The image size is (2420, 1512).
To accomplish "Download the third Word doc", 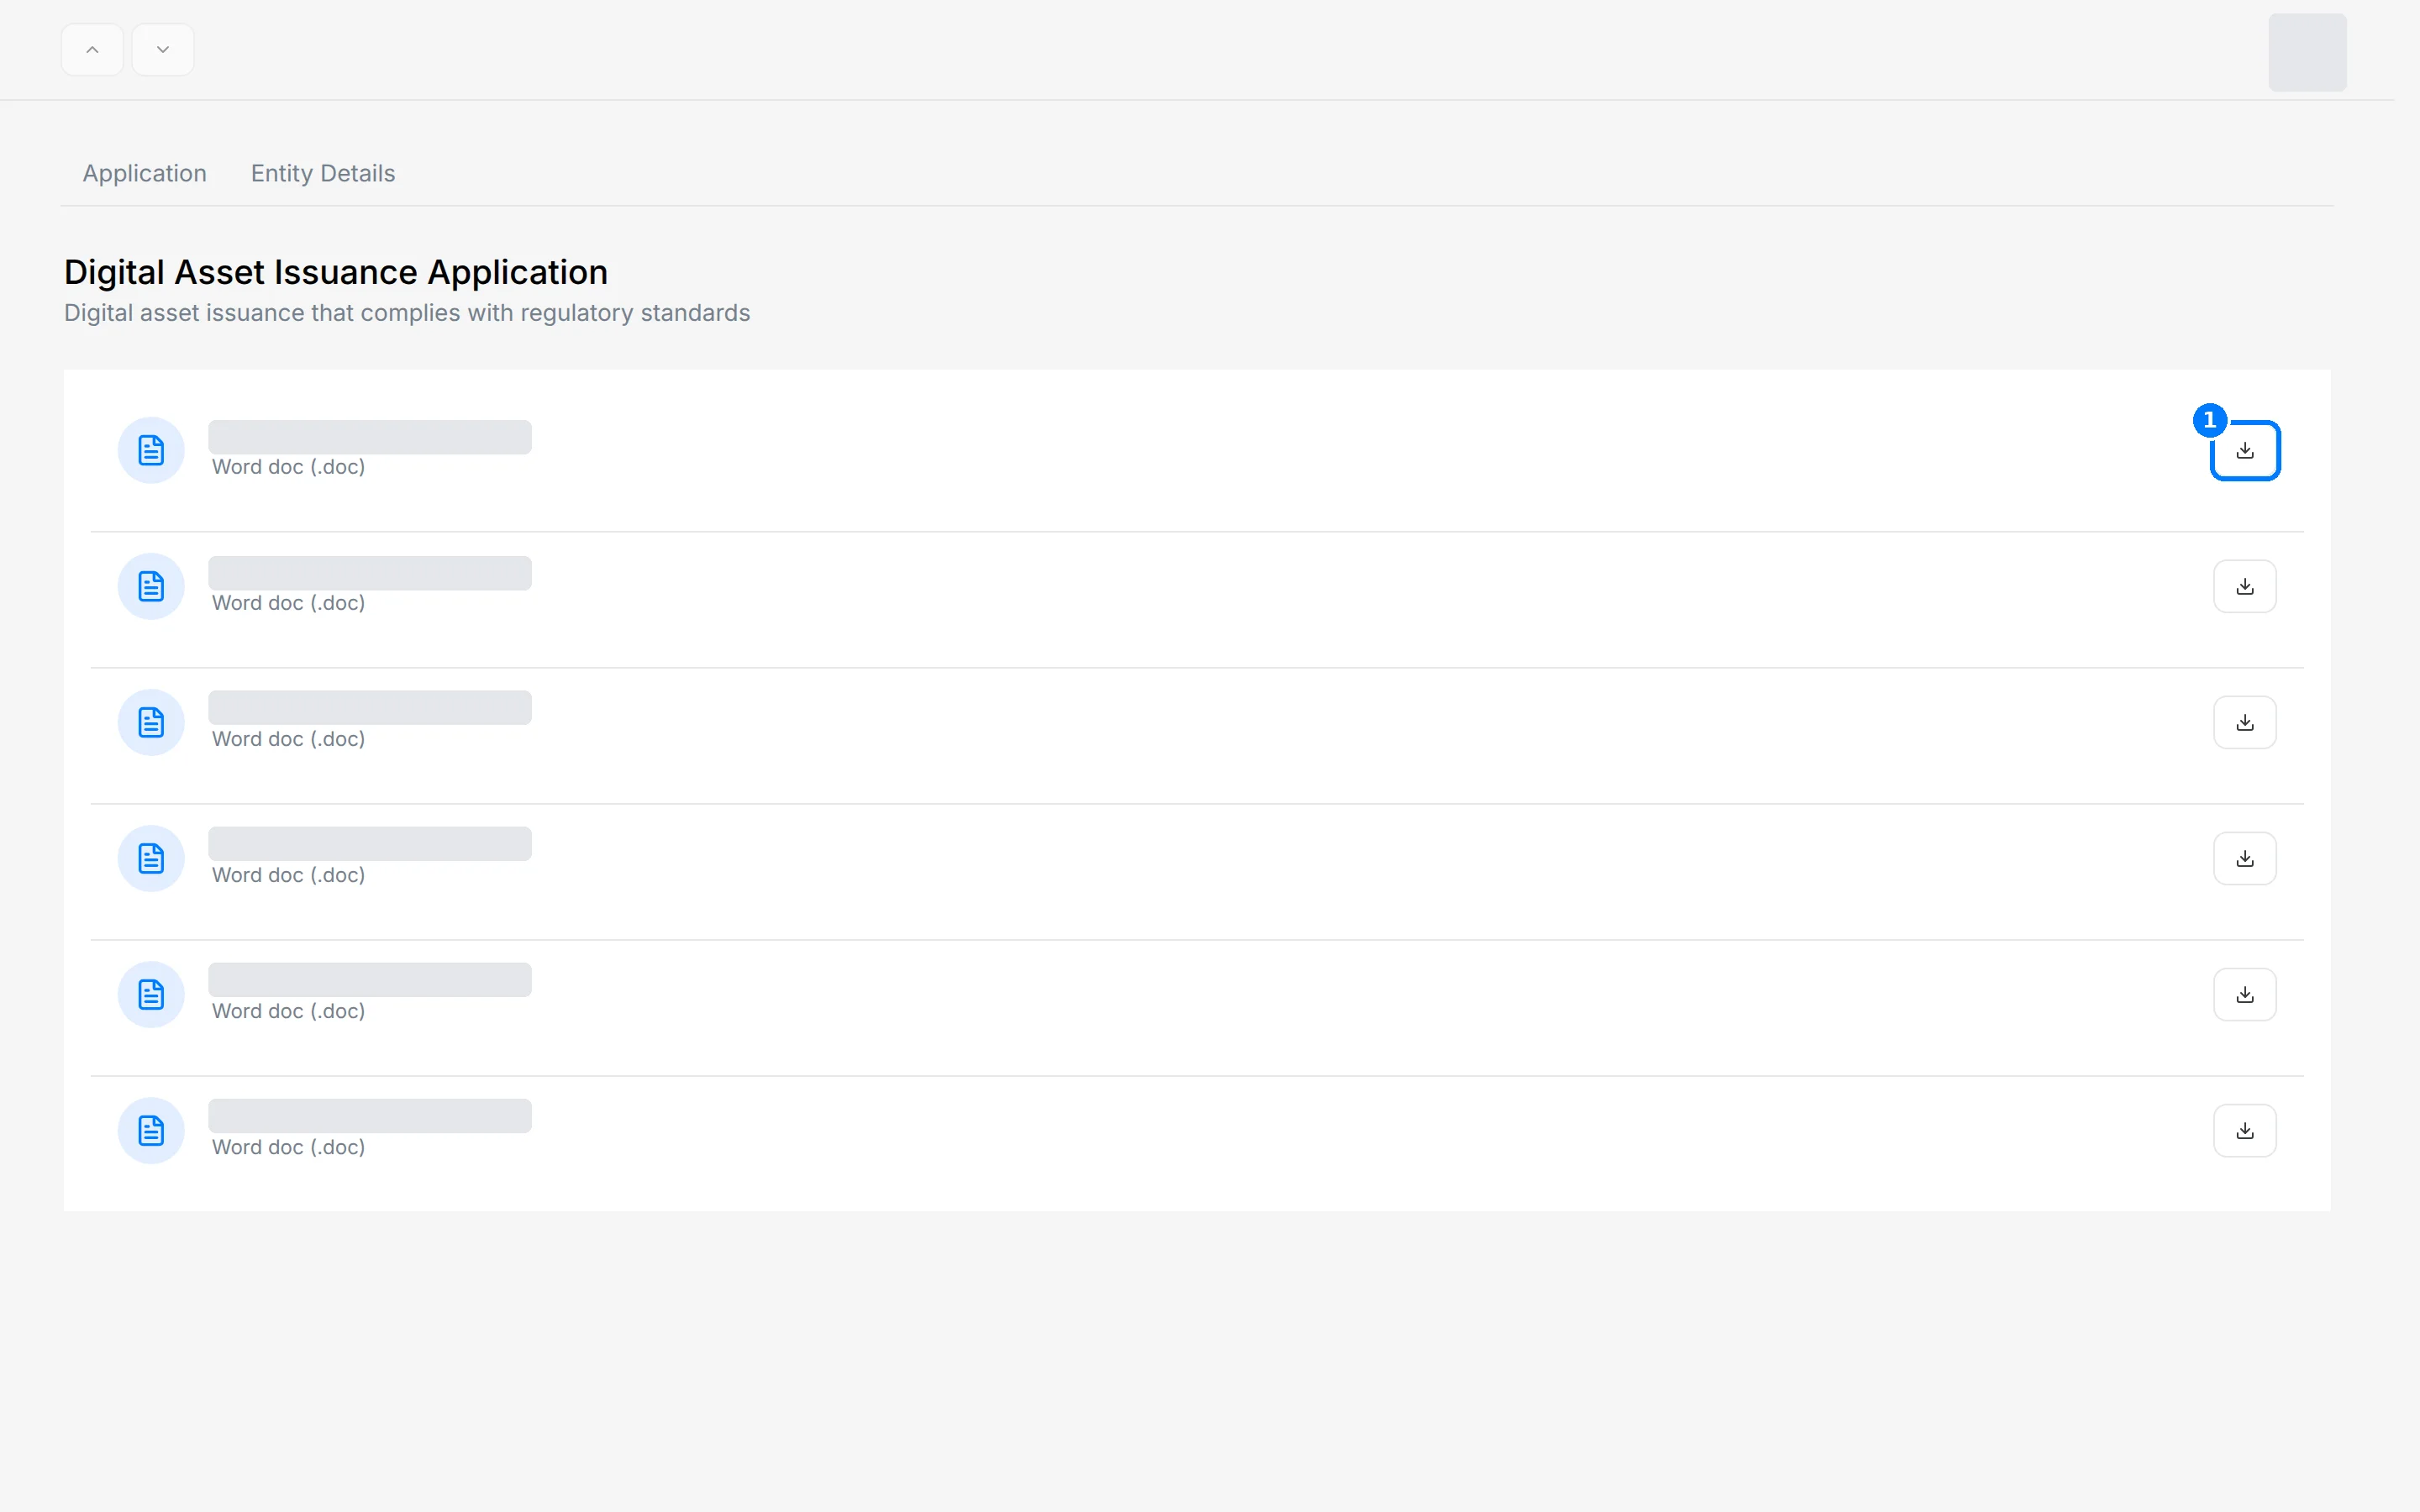I will pyautogui.click(x=2244, y=722).
